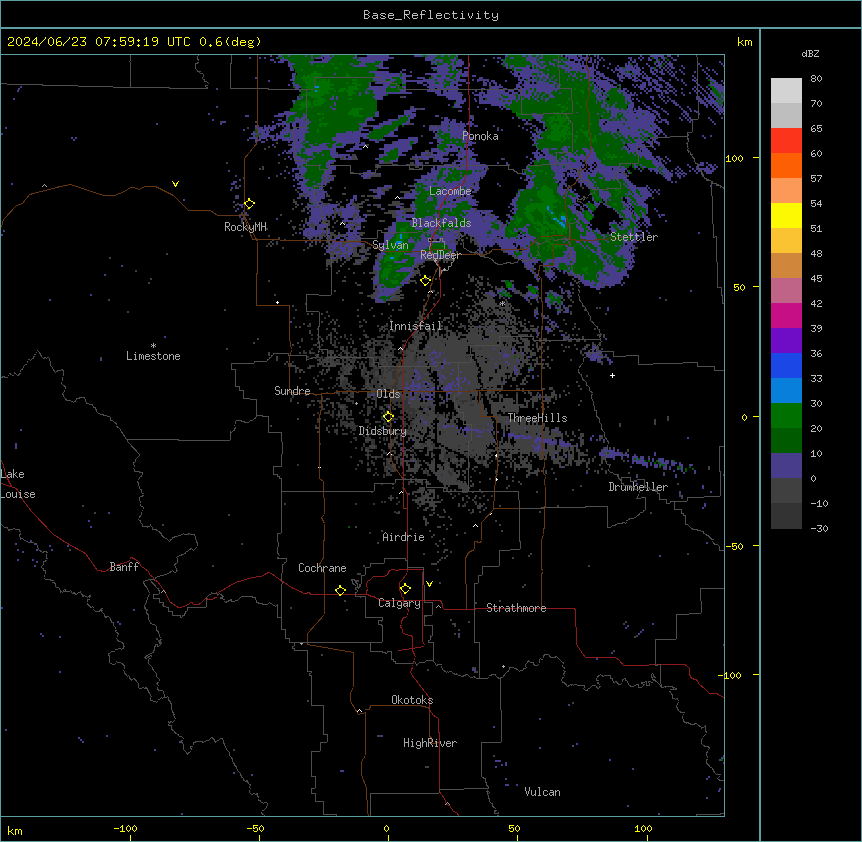This screenshot has height=842, width=862.
Task: Select the Didsbury label
Action: (383, 431)
